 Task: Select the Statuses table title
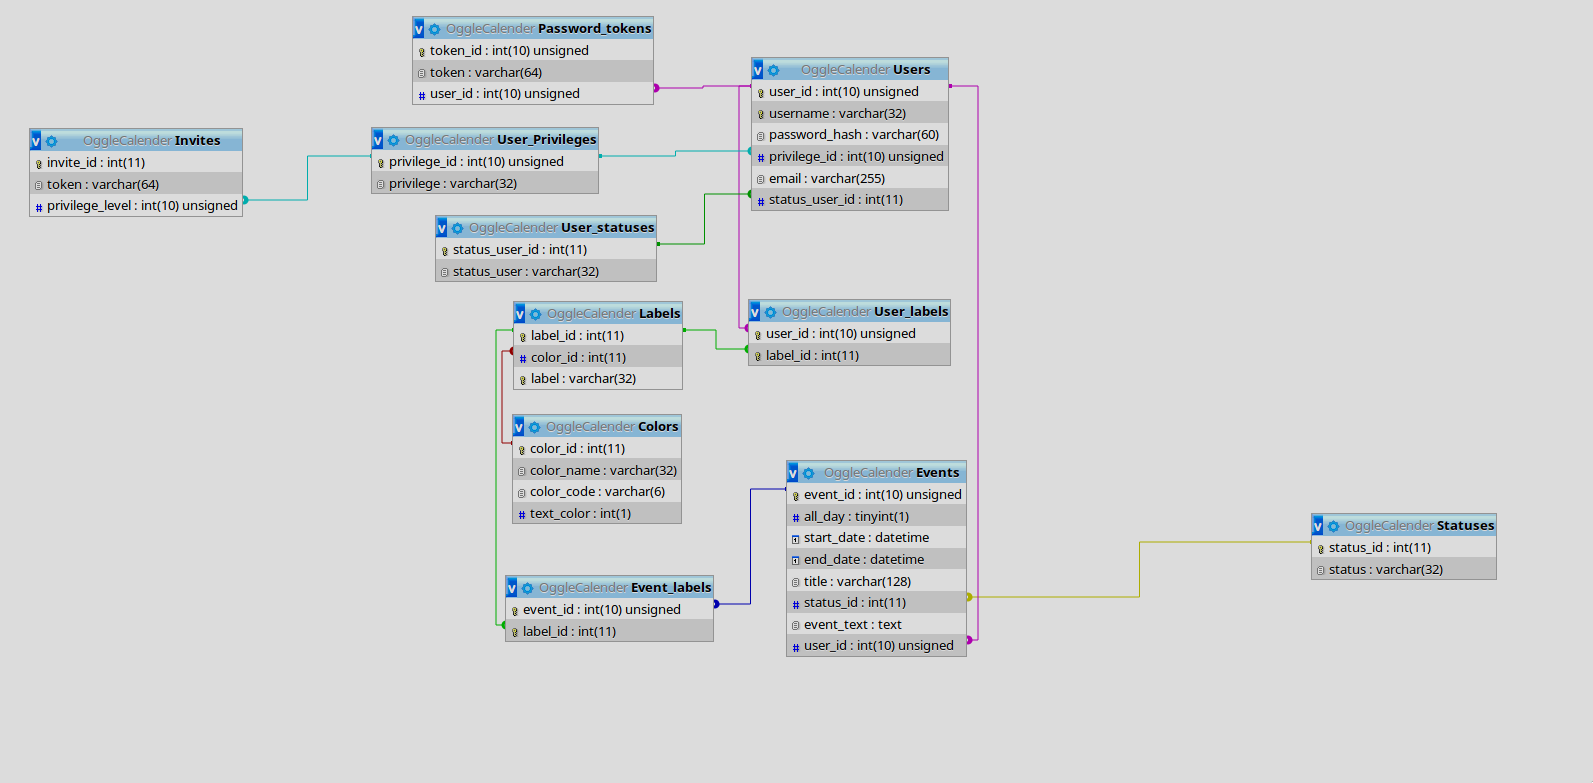pyautogui.click(x=1465, y=526)
